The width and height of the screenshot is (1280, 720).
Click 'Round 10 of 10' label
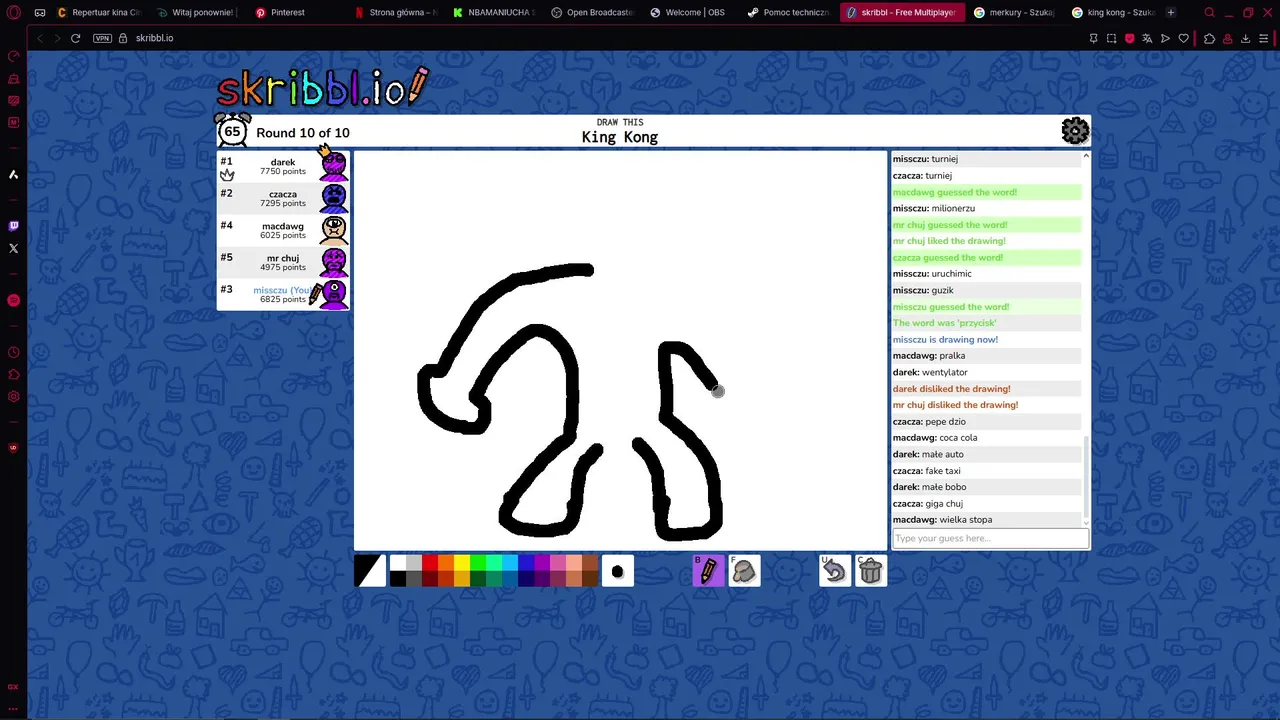tap(302, 133)
